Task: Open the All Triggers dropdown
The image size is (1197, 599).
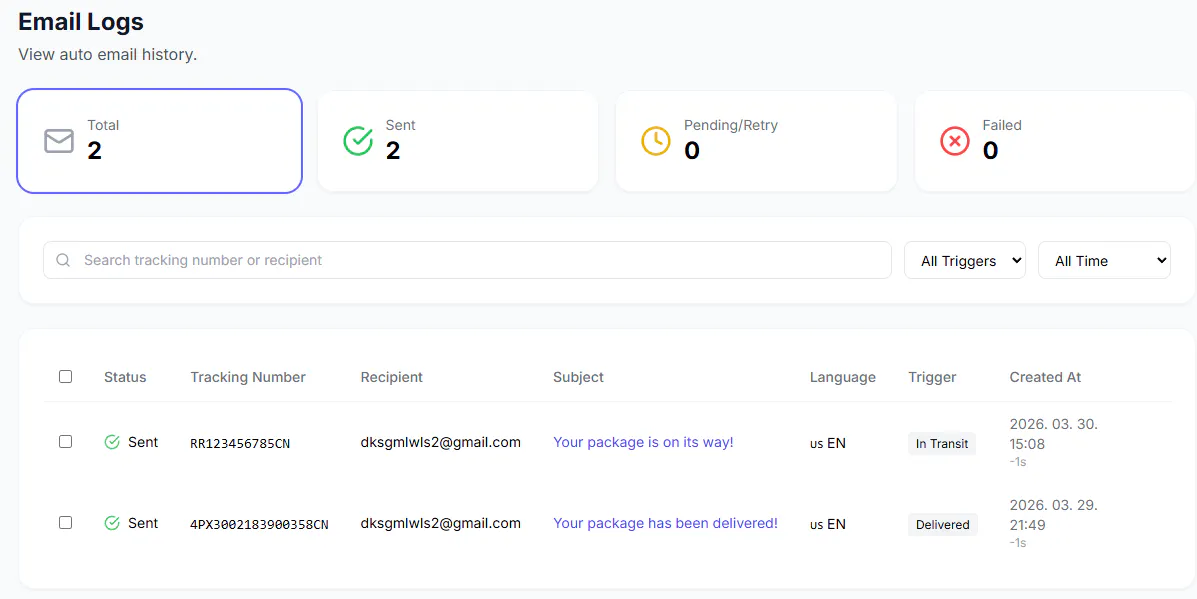Action: (x=965, y=260)
